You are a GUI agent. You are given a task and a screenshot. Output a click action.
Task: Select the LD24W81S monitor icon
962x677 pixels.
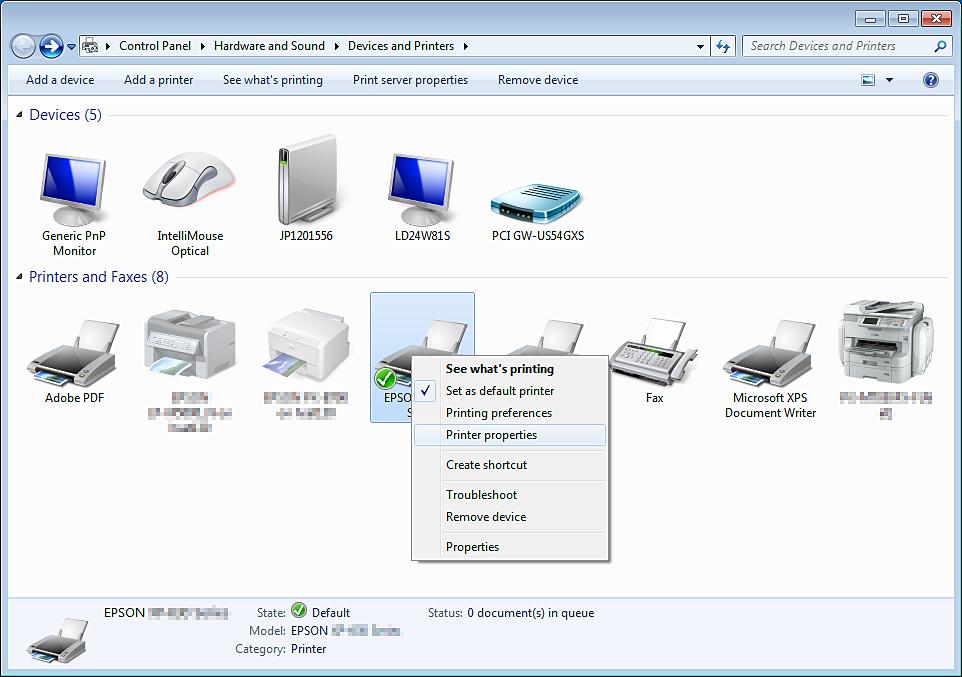pyautogui.click(x=422, y=190)
